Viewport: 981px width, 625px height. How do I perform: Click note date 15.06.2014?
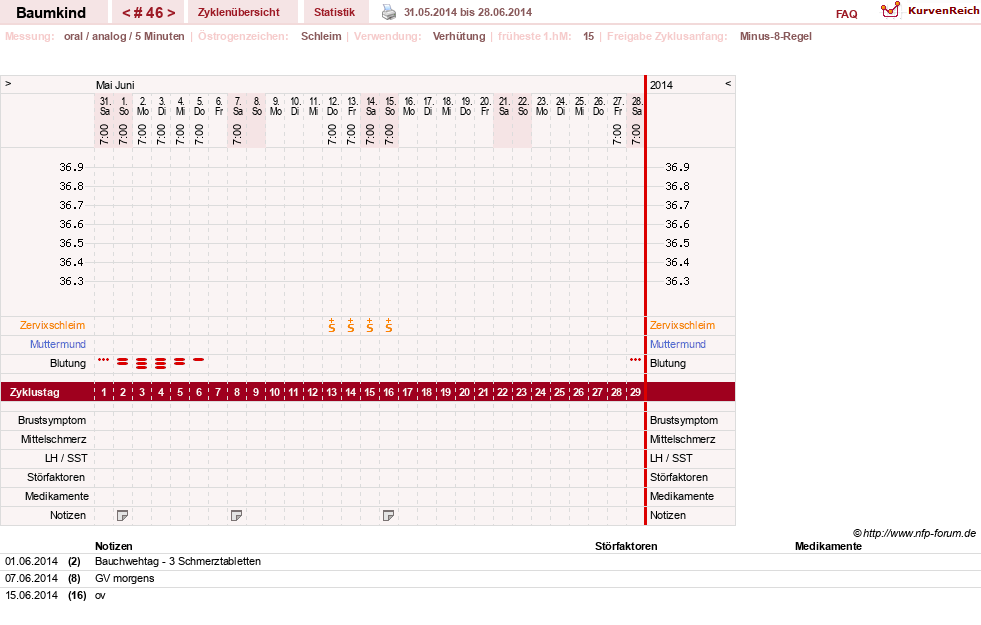[x=31, y=595]
